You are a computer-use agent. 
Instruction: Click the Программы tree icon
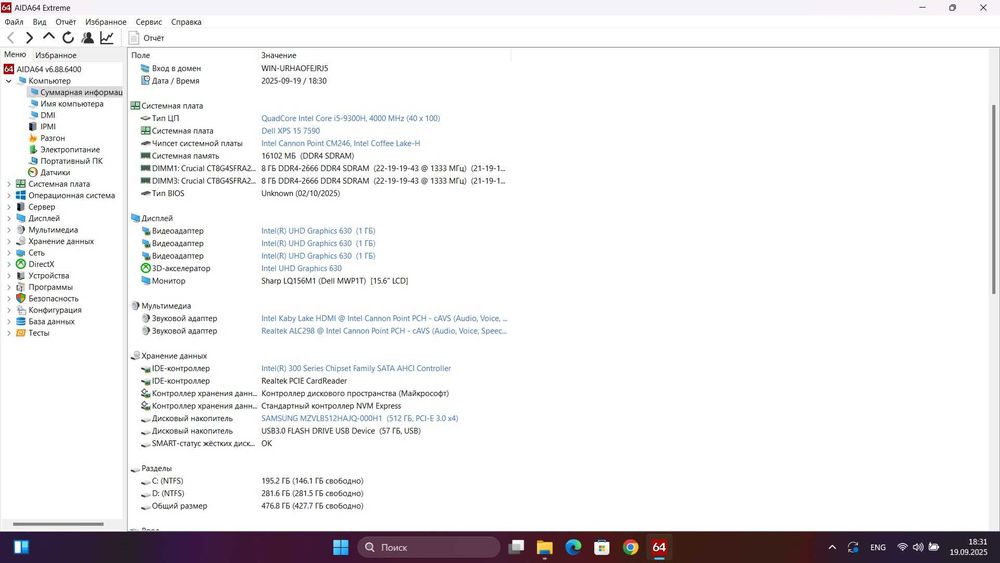pos(21,287)
